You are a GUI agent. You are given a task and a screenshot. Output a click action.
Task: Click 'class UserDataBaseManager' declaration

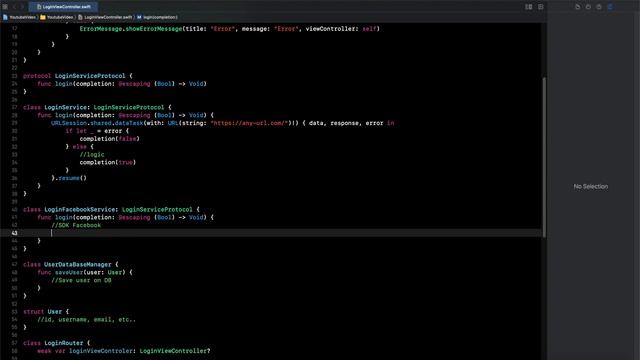(71, 264)
